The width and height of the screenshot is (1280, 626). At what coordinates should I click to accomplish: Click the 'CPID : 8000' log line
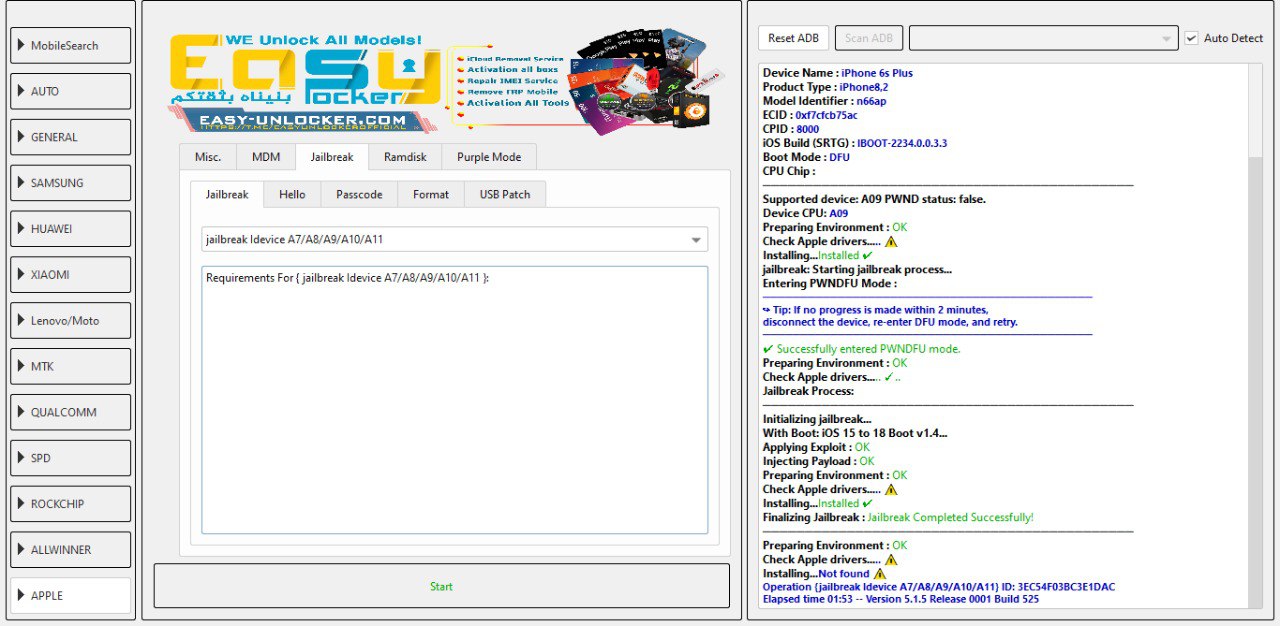(791, 129)
